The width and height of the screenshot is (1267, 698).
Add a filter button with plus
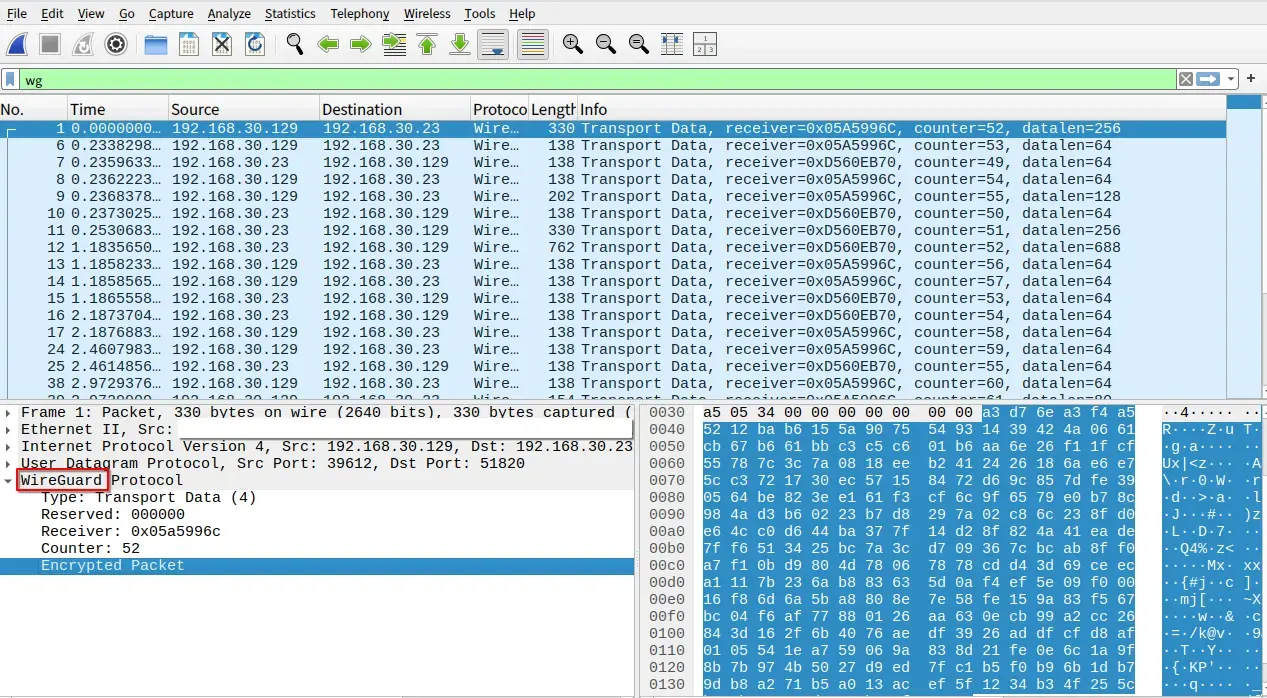click(1251, 78)
